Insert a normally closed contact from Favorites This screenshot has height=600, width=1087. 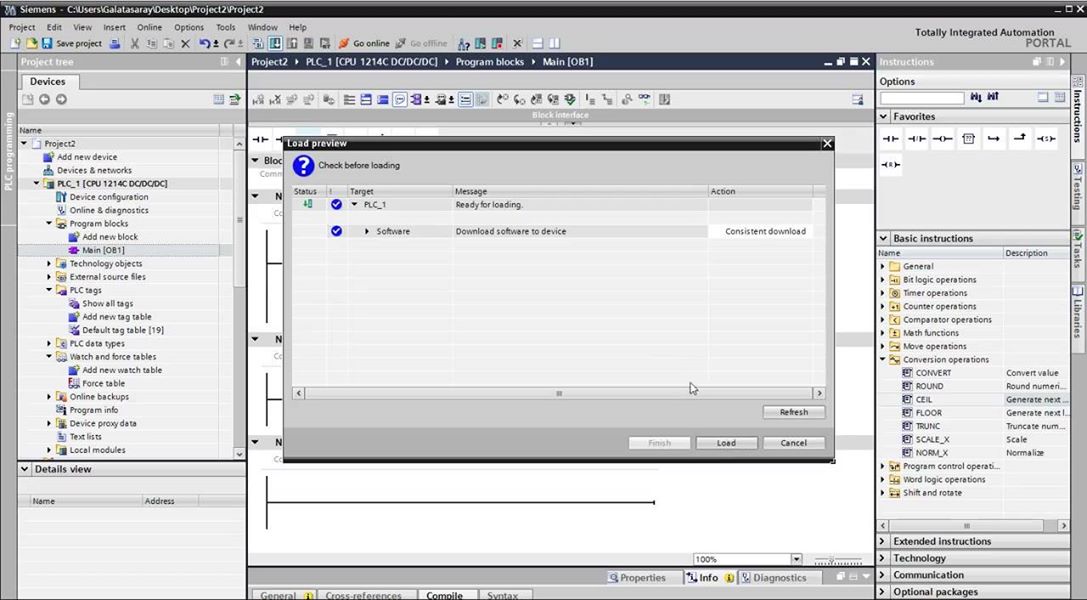[x=916, y=139]
